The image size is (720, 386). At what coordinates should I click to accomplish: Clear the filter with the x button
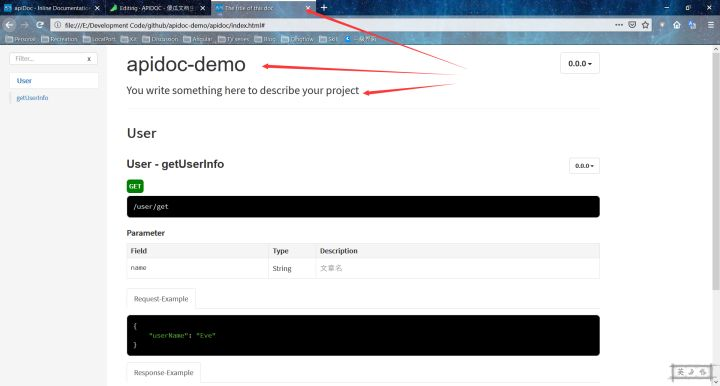click(89, 59)
